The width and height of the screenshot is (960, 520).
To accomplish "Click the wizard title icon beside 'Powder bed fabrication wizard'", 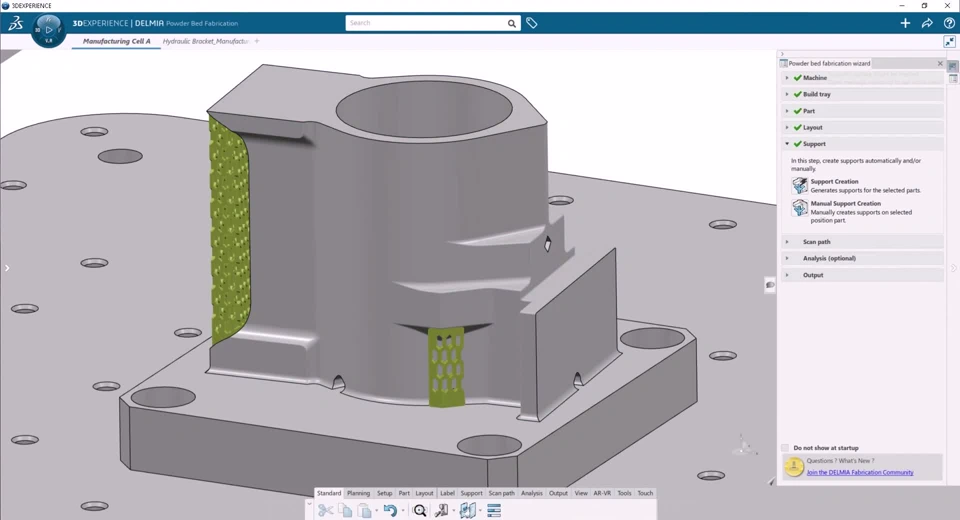I will point(783,63).
